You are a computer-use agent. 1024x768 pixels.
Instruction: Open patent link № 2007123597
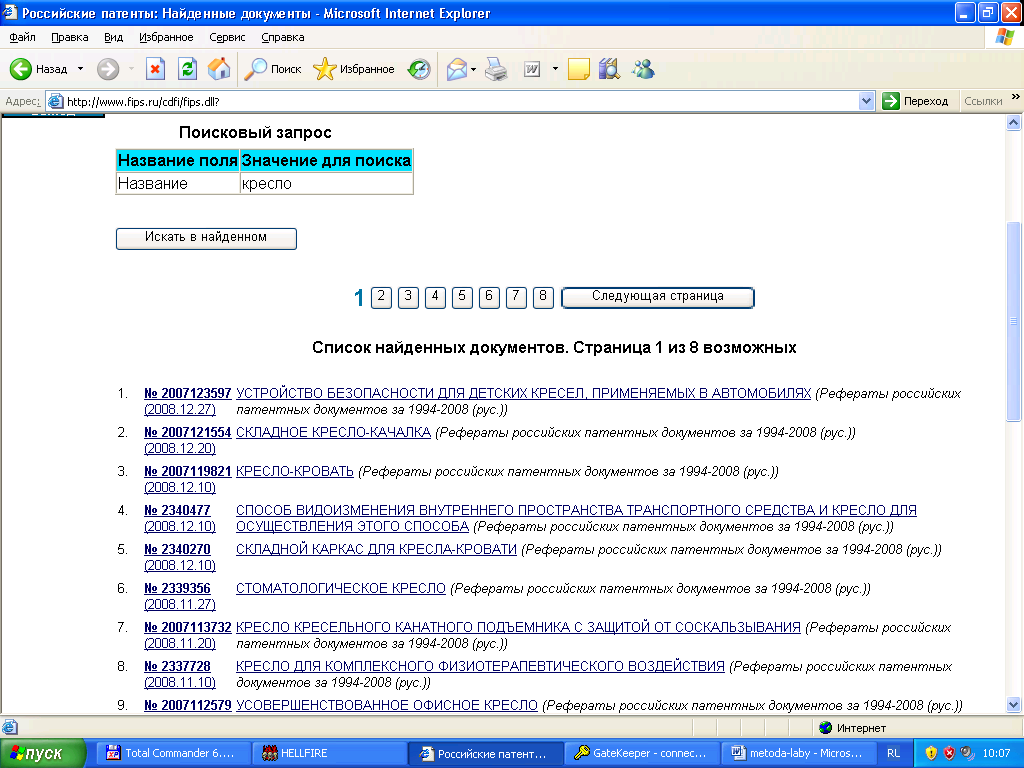[187, 393]
